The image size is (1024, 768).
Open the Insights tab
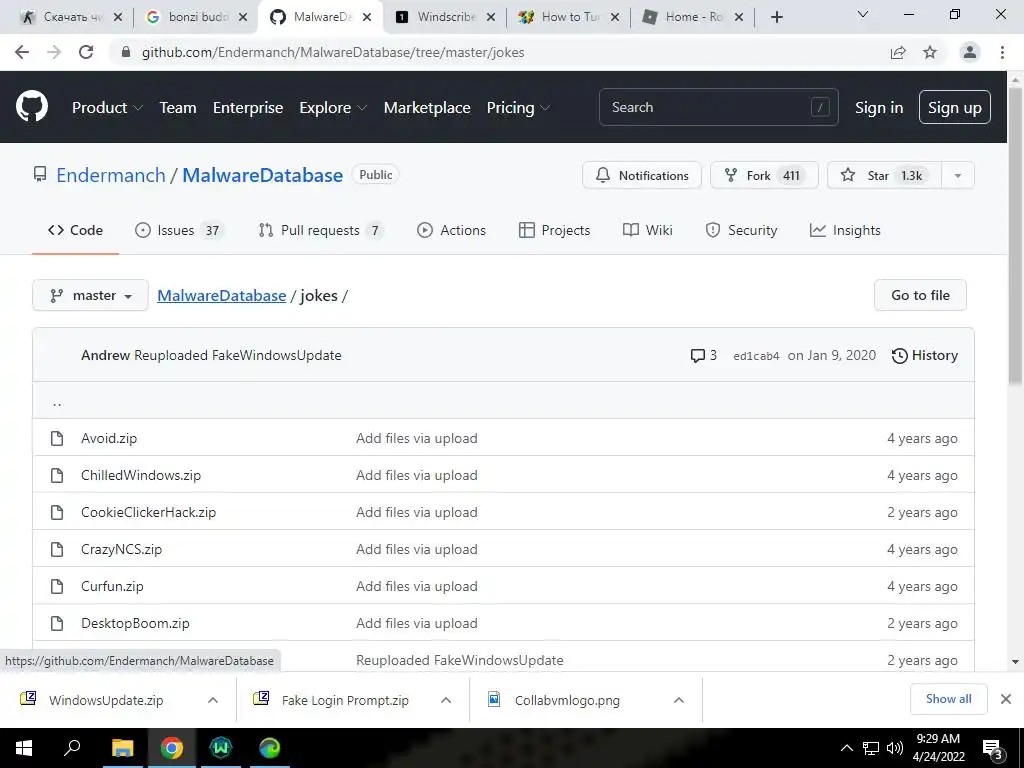point(845,230)
